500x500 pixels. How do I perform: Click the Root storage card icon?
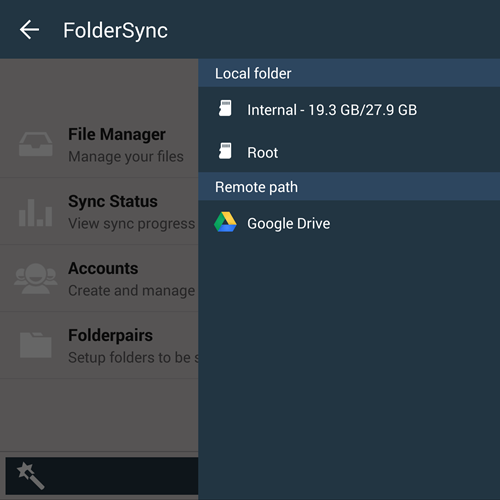pyautogui.click(x=225, y=151)
